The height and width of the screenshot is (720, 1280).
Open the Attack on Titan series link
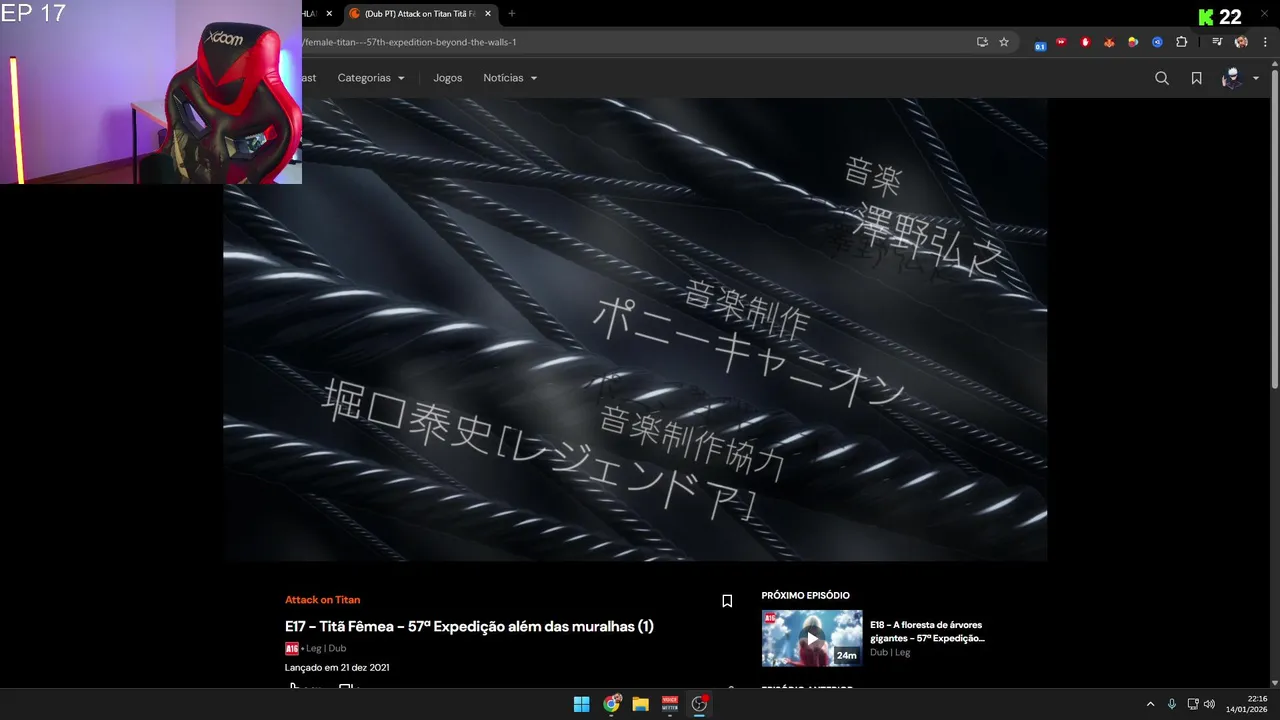(322, 600)
